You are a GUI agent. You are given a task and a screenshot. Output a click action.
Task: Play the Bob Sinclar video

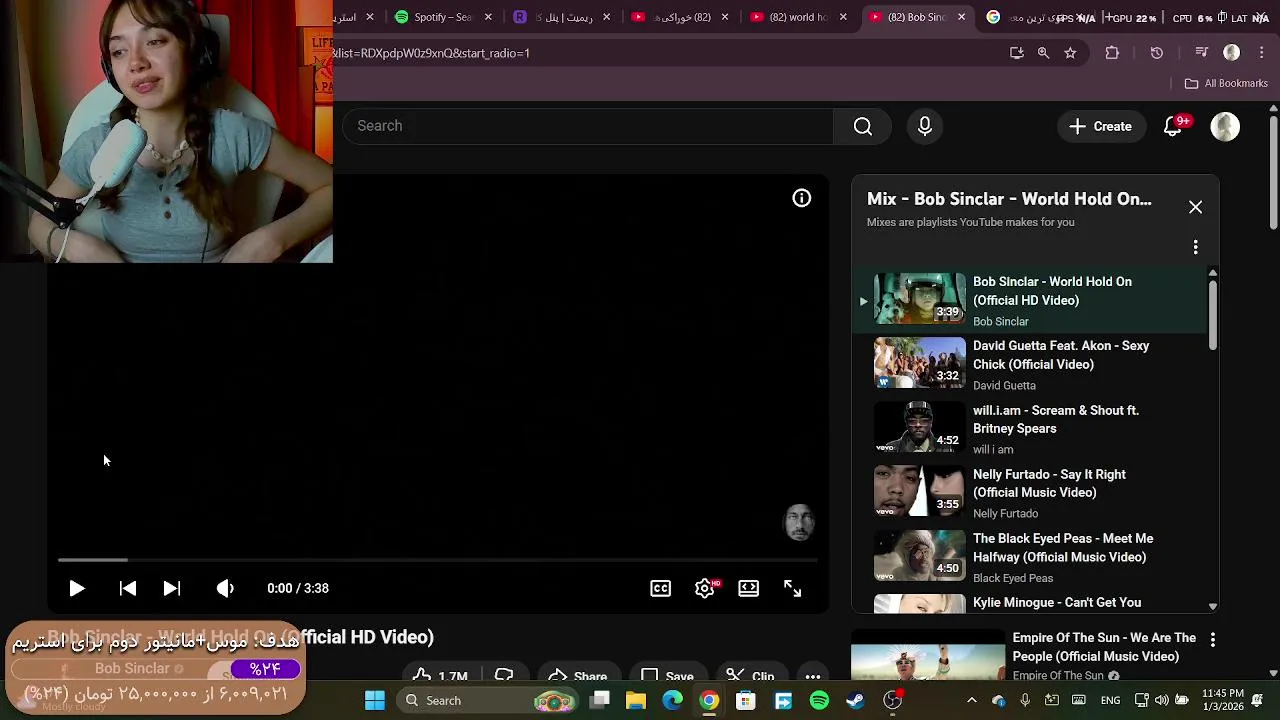coord(77,589)
